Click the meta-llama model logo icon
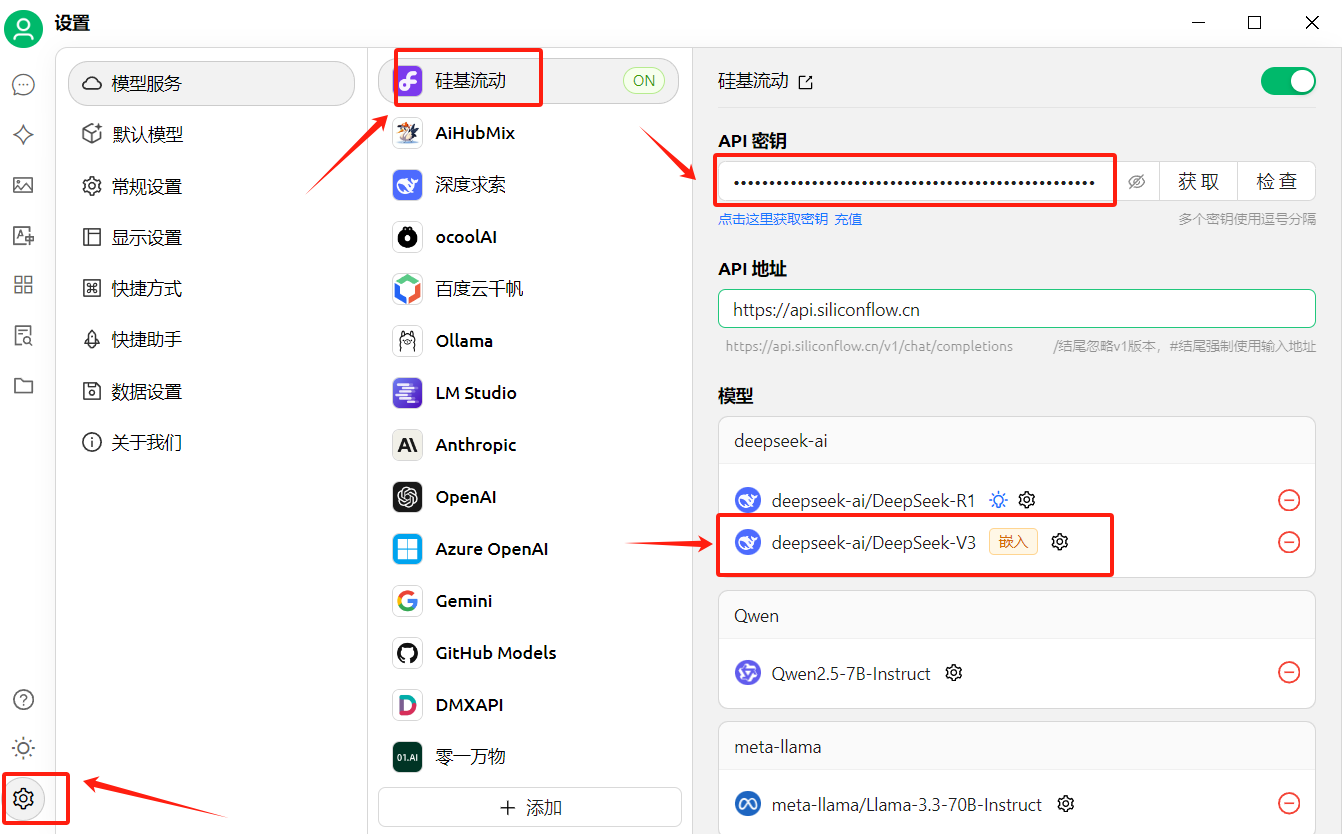Viewport: 1342px width, 834px height. click(x=748, y=804)
